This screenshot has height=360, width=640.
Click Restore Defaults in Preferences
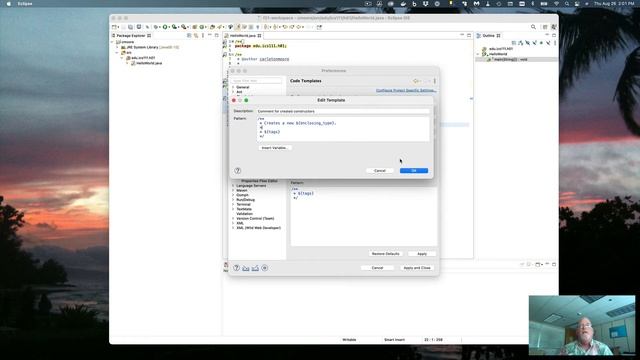[385, 254]
